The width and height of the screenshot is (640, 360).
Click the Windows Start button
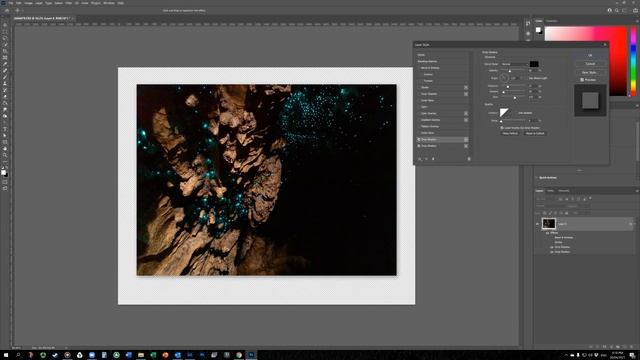point(6,355)
